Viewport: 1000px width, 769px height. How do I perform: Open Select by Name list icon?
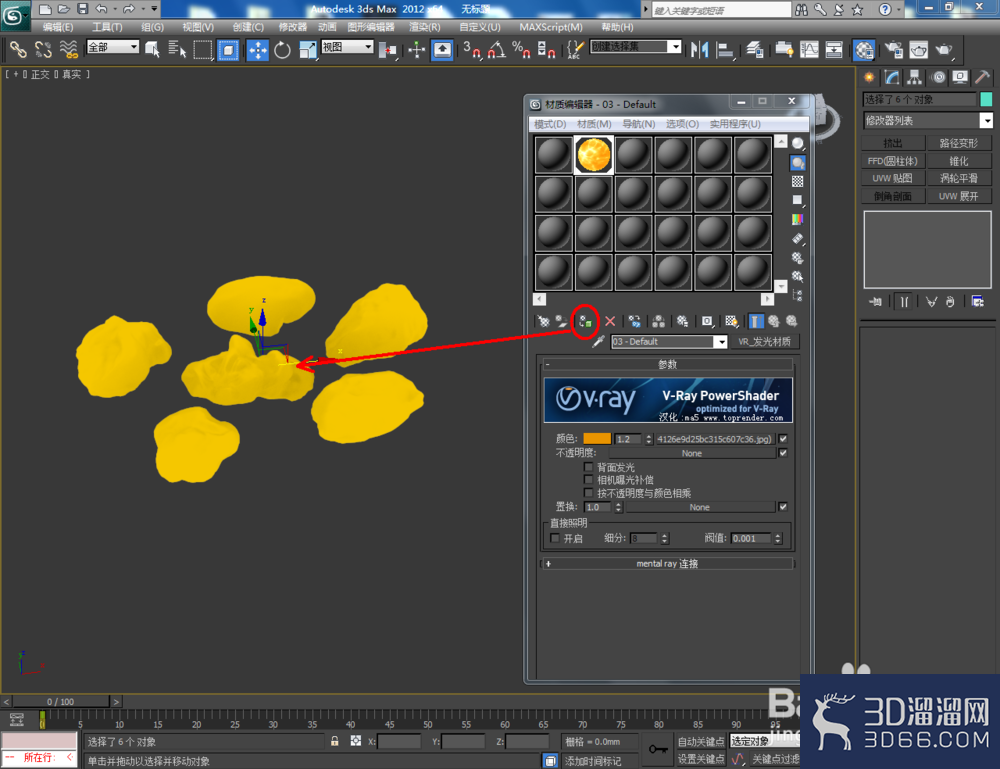(x=177, y=50)
